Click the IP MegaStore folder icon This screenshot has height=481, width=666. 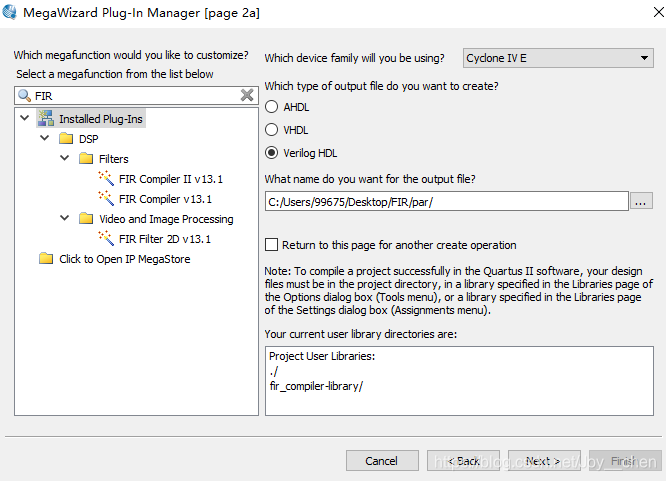click(x=46, y=258)
